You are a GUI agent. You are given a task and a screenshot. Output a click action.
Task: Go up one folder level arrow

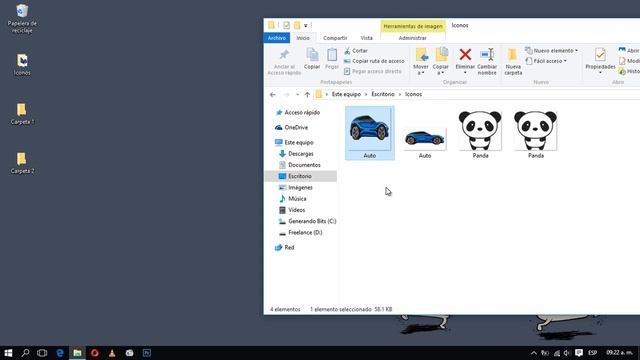point(307,94)
